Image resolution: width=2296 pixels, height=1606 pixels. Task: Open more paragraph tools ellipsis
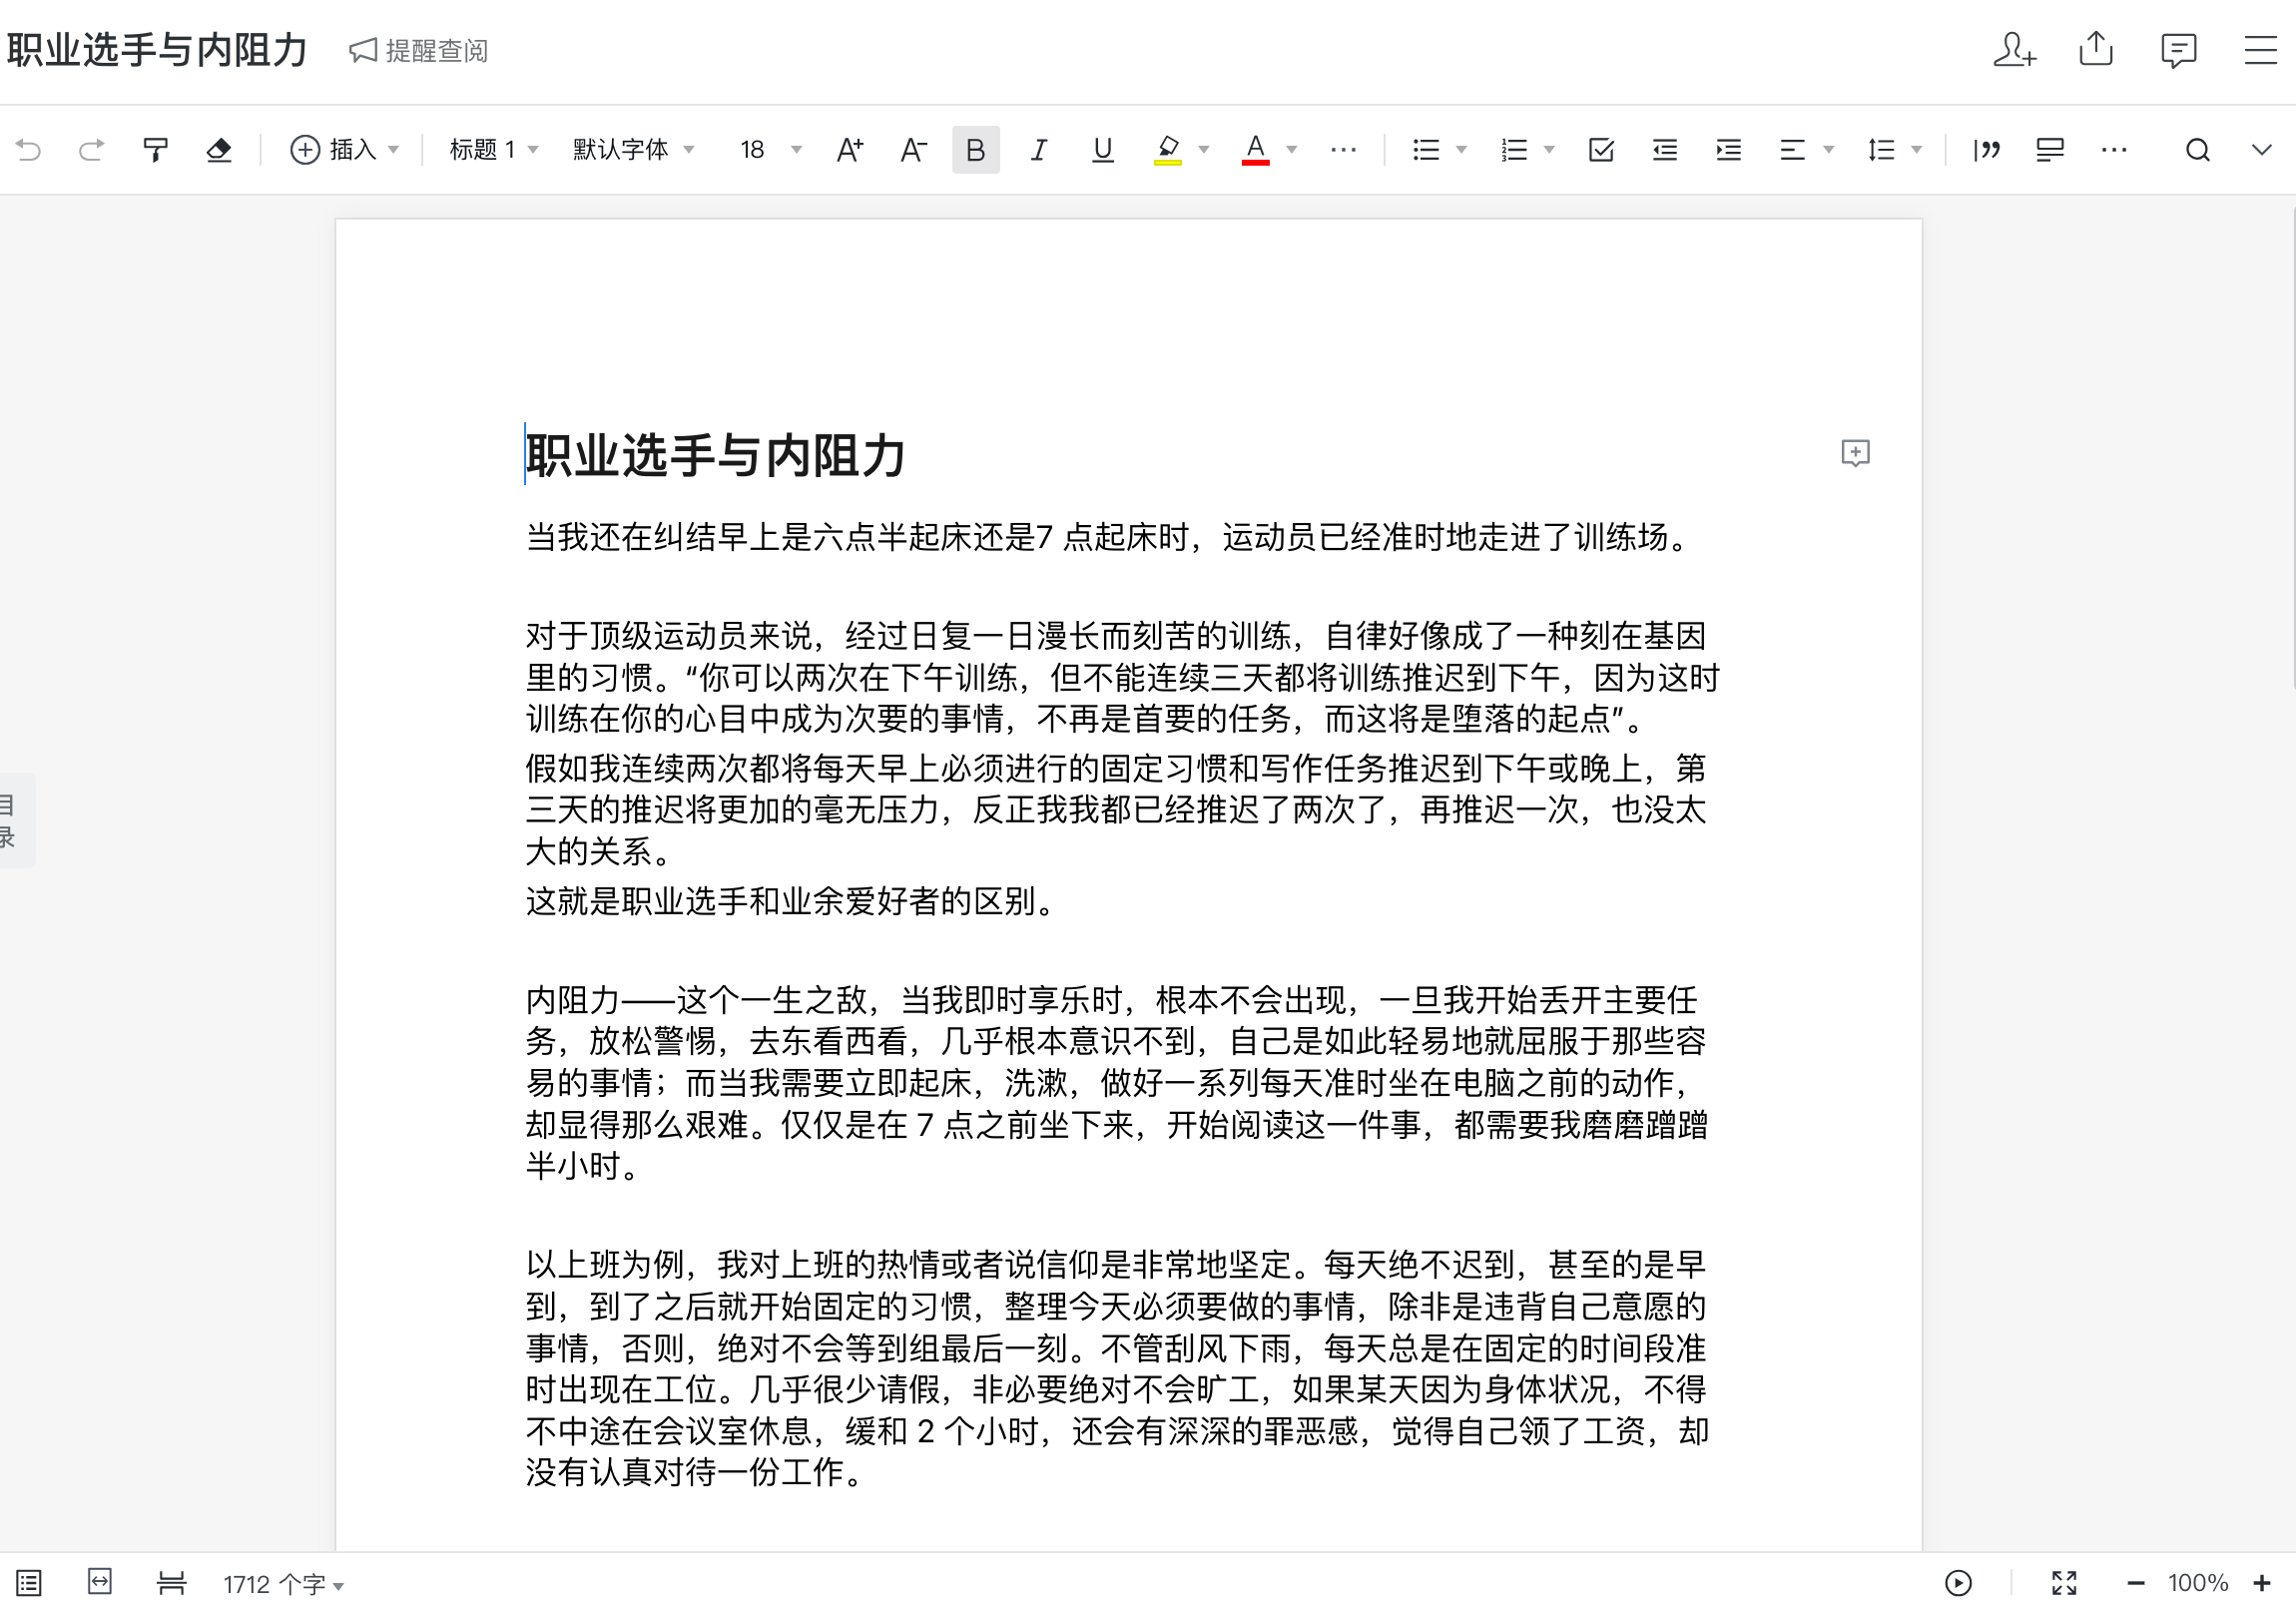click(x=2114, y=150)
